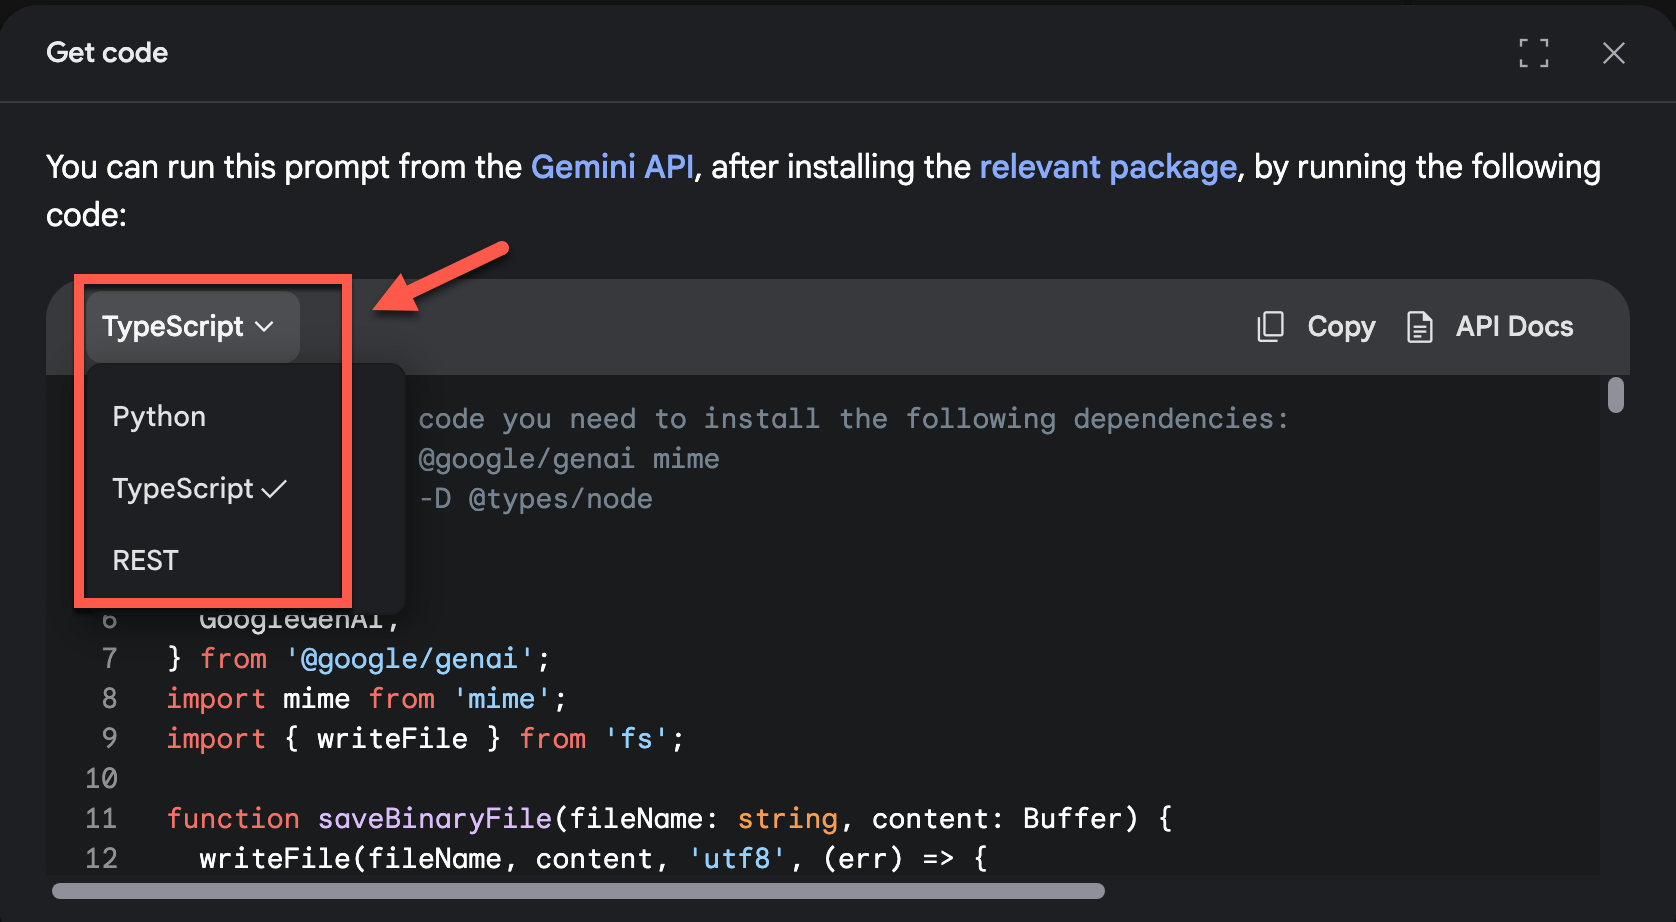Click the duplicate-pages icon next to Copy

[1270, 327]
